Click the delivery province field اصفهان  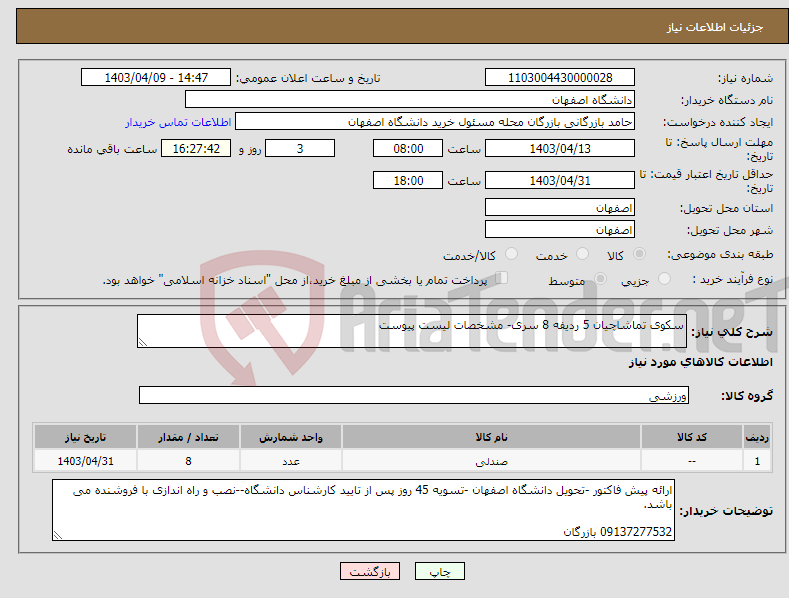pyautogui.click(x=560, y=207)
